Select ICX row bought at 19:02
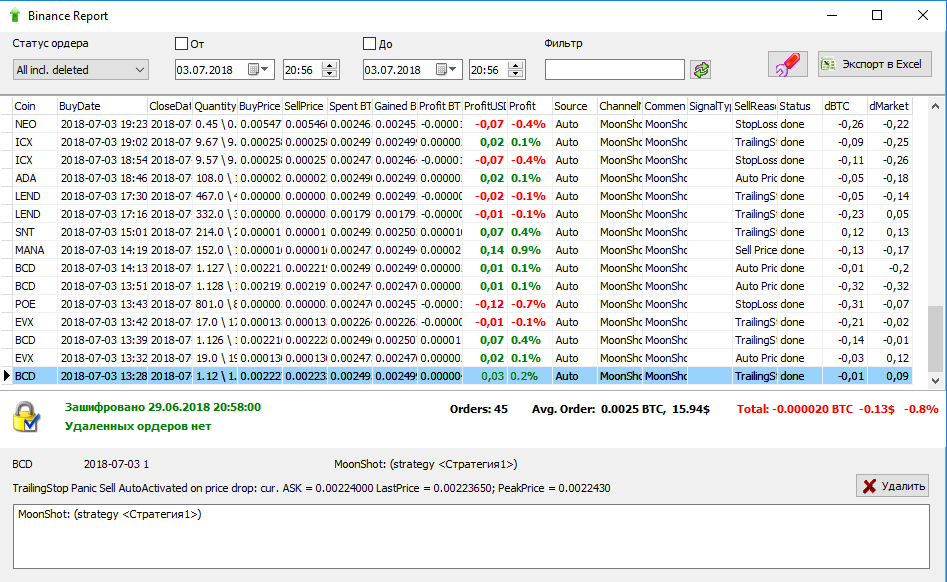The image size is (947, 582). click(x=462, y=142)
